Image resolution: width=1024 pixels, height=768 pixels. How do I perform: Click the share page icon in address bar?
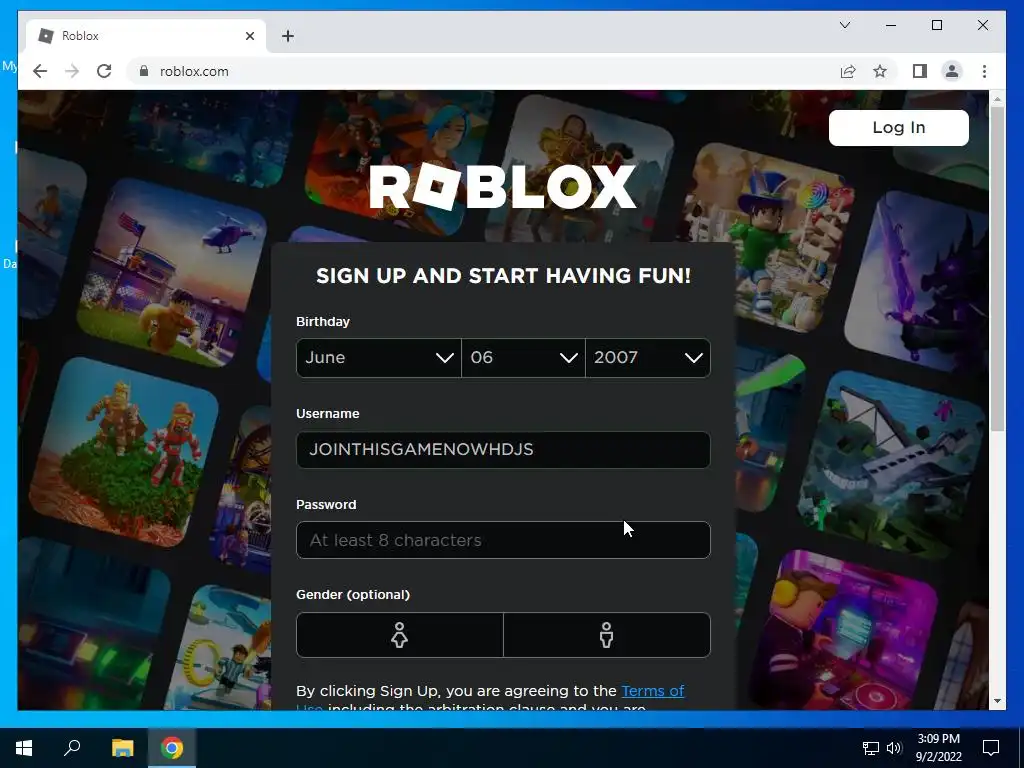tap(848, 71)
